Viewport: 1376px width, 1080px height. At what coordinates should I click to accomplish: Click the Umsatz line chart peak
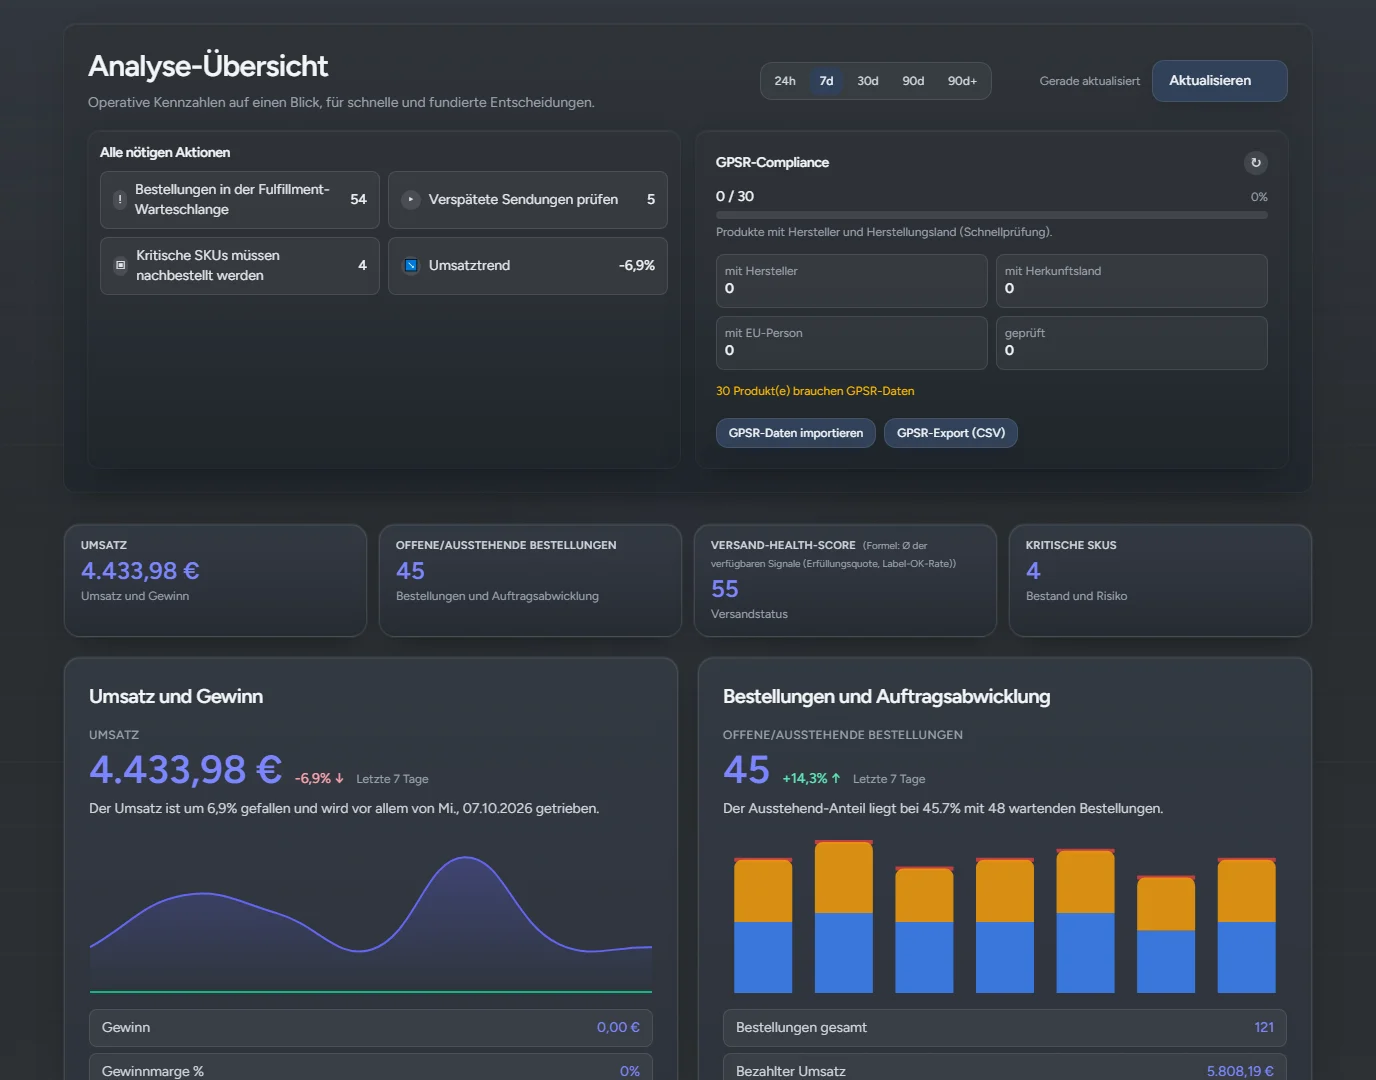[x=465, y=858]
